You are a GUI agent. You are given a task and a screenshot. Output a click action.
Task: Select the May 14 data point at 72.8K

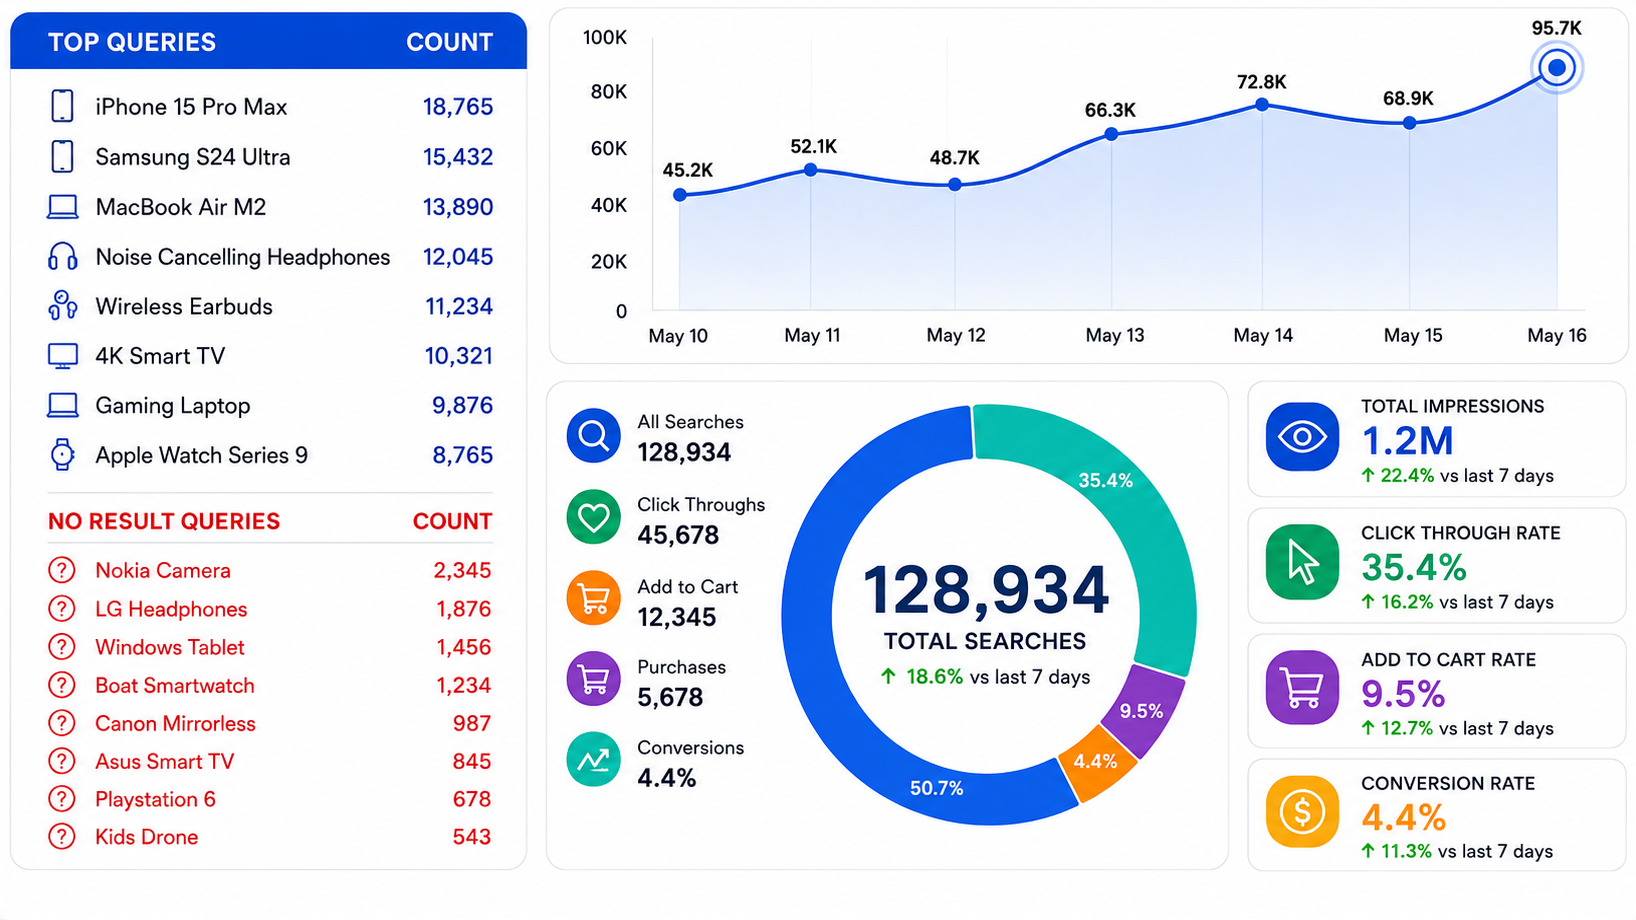click(x=1262, y=105)
